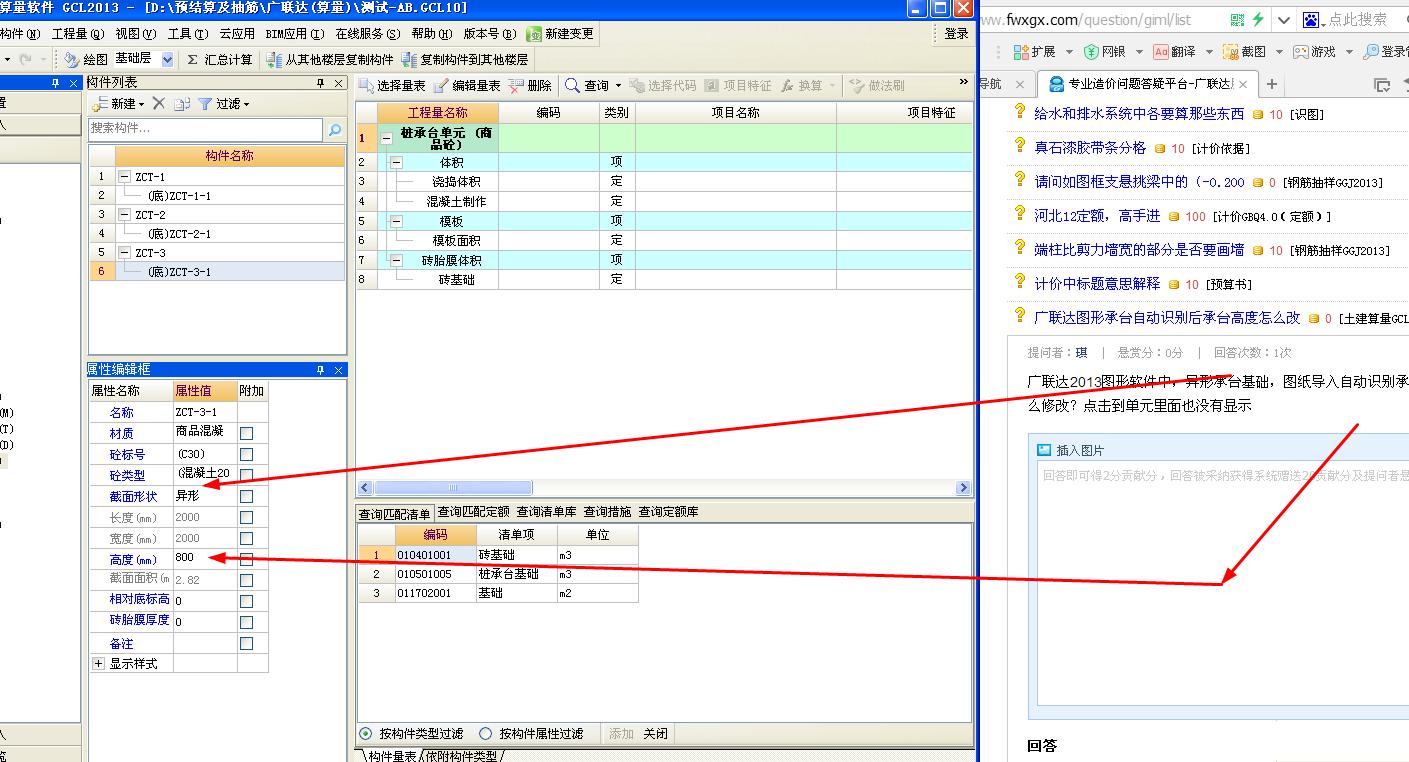Pin the 属性编辑框 panel

[321, 370]
